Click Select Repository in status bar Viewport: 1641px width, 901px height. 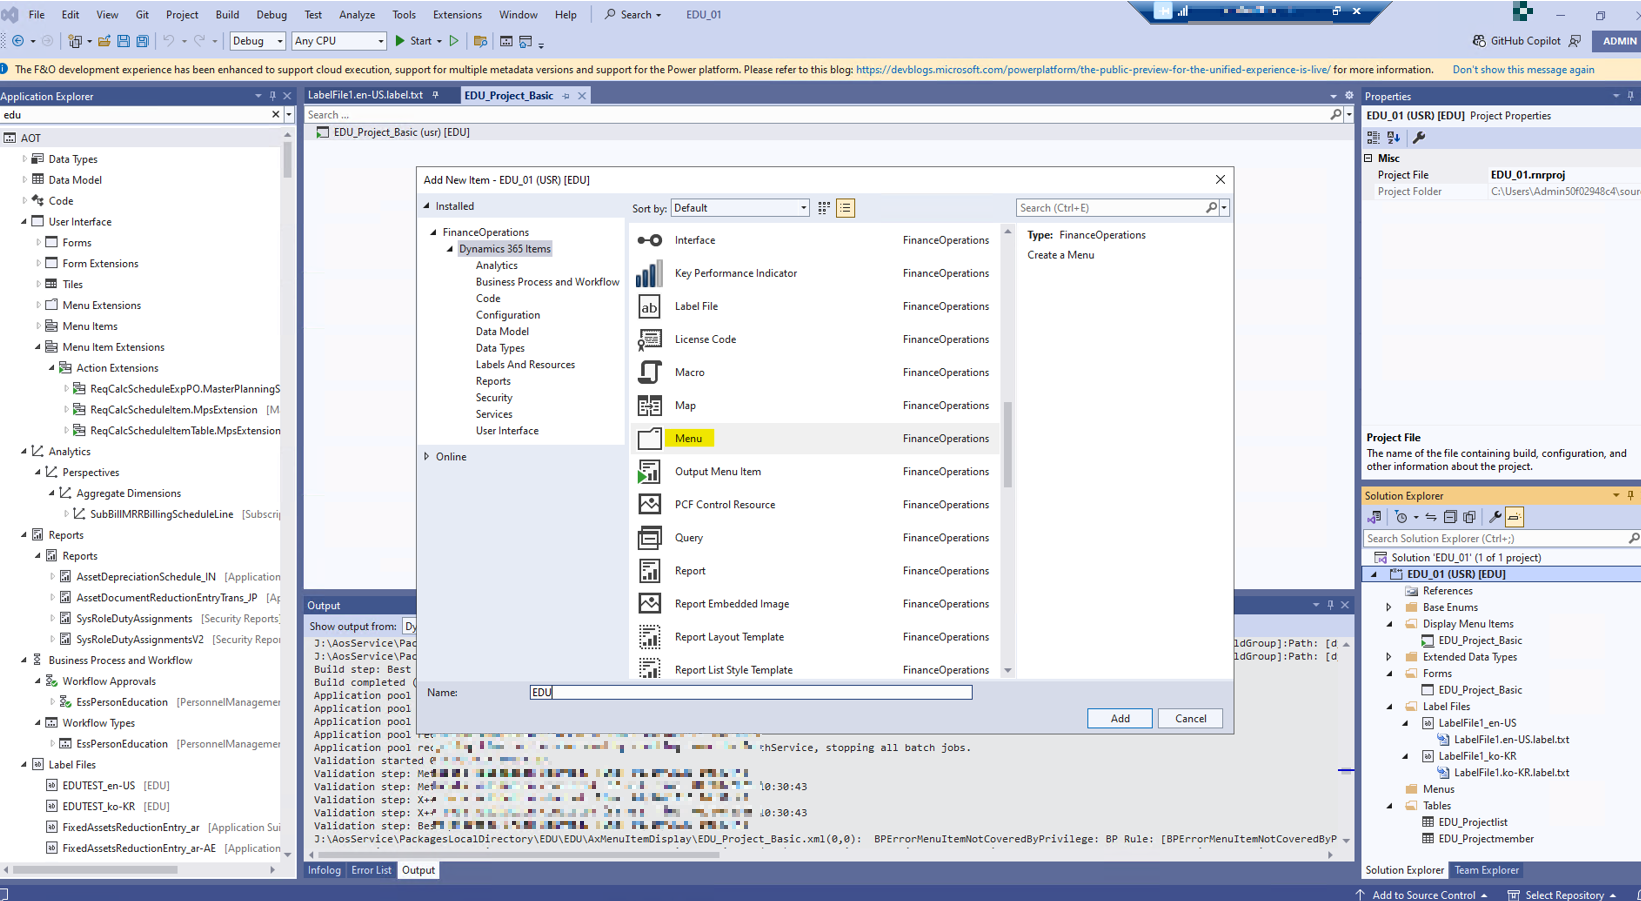pyautogui.click(x=1563, y=895)
